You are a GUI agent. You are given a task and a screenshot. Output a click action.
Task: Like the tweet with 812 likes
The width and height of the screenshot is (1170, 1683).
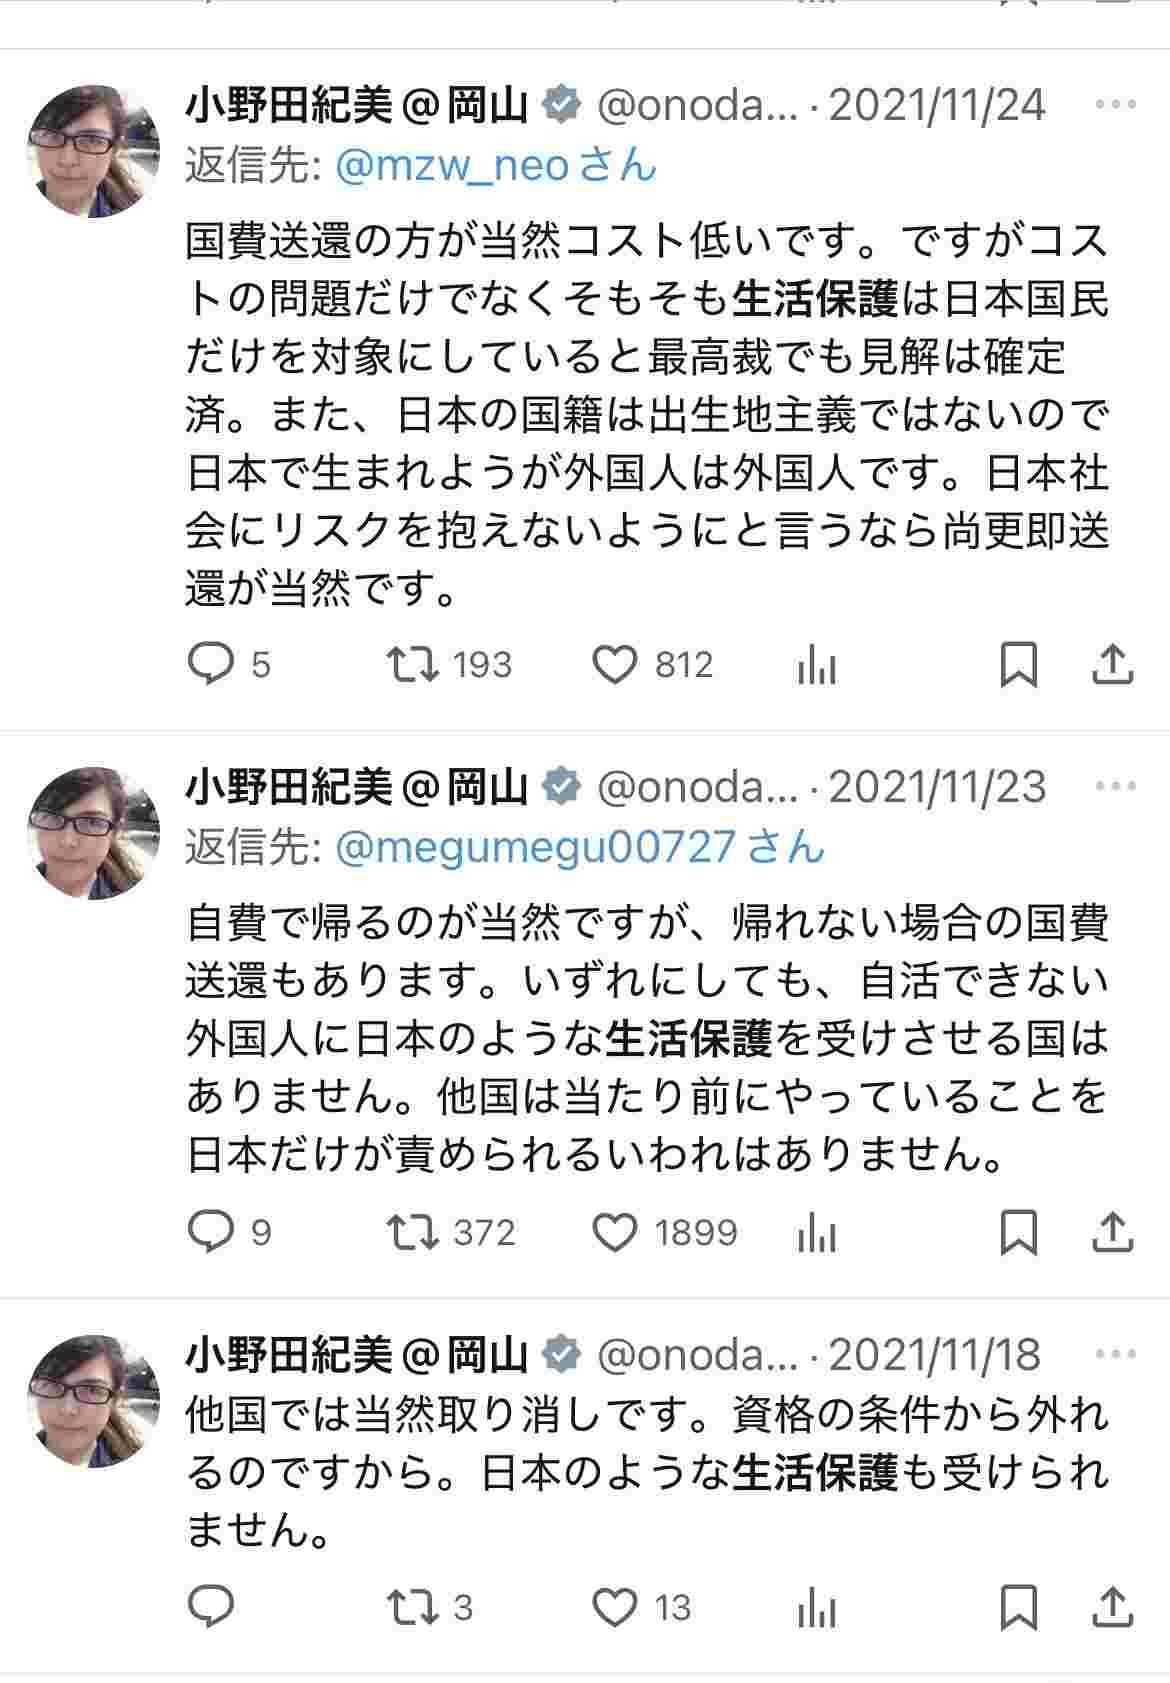coord(615,664)
